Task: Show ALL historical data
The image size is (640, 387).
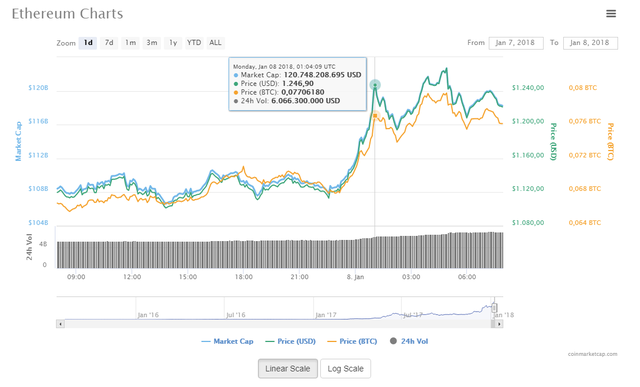Action: [x=215, y=43]
